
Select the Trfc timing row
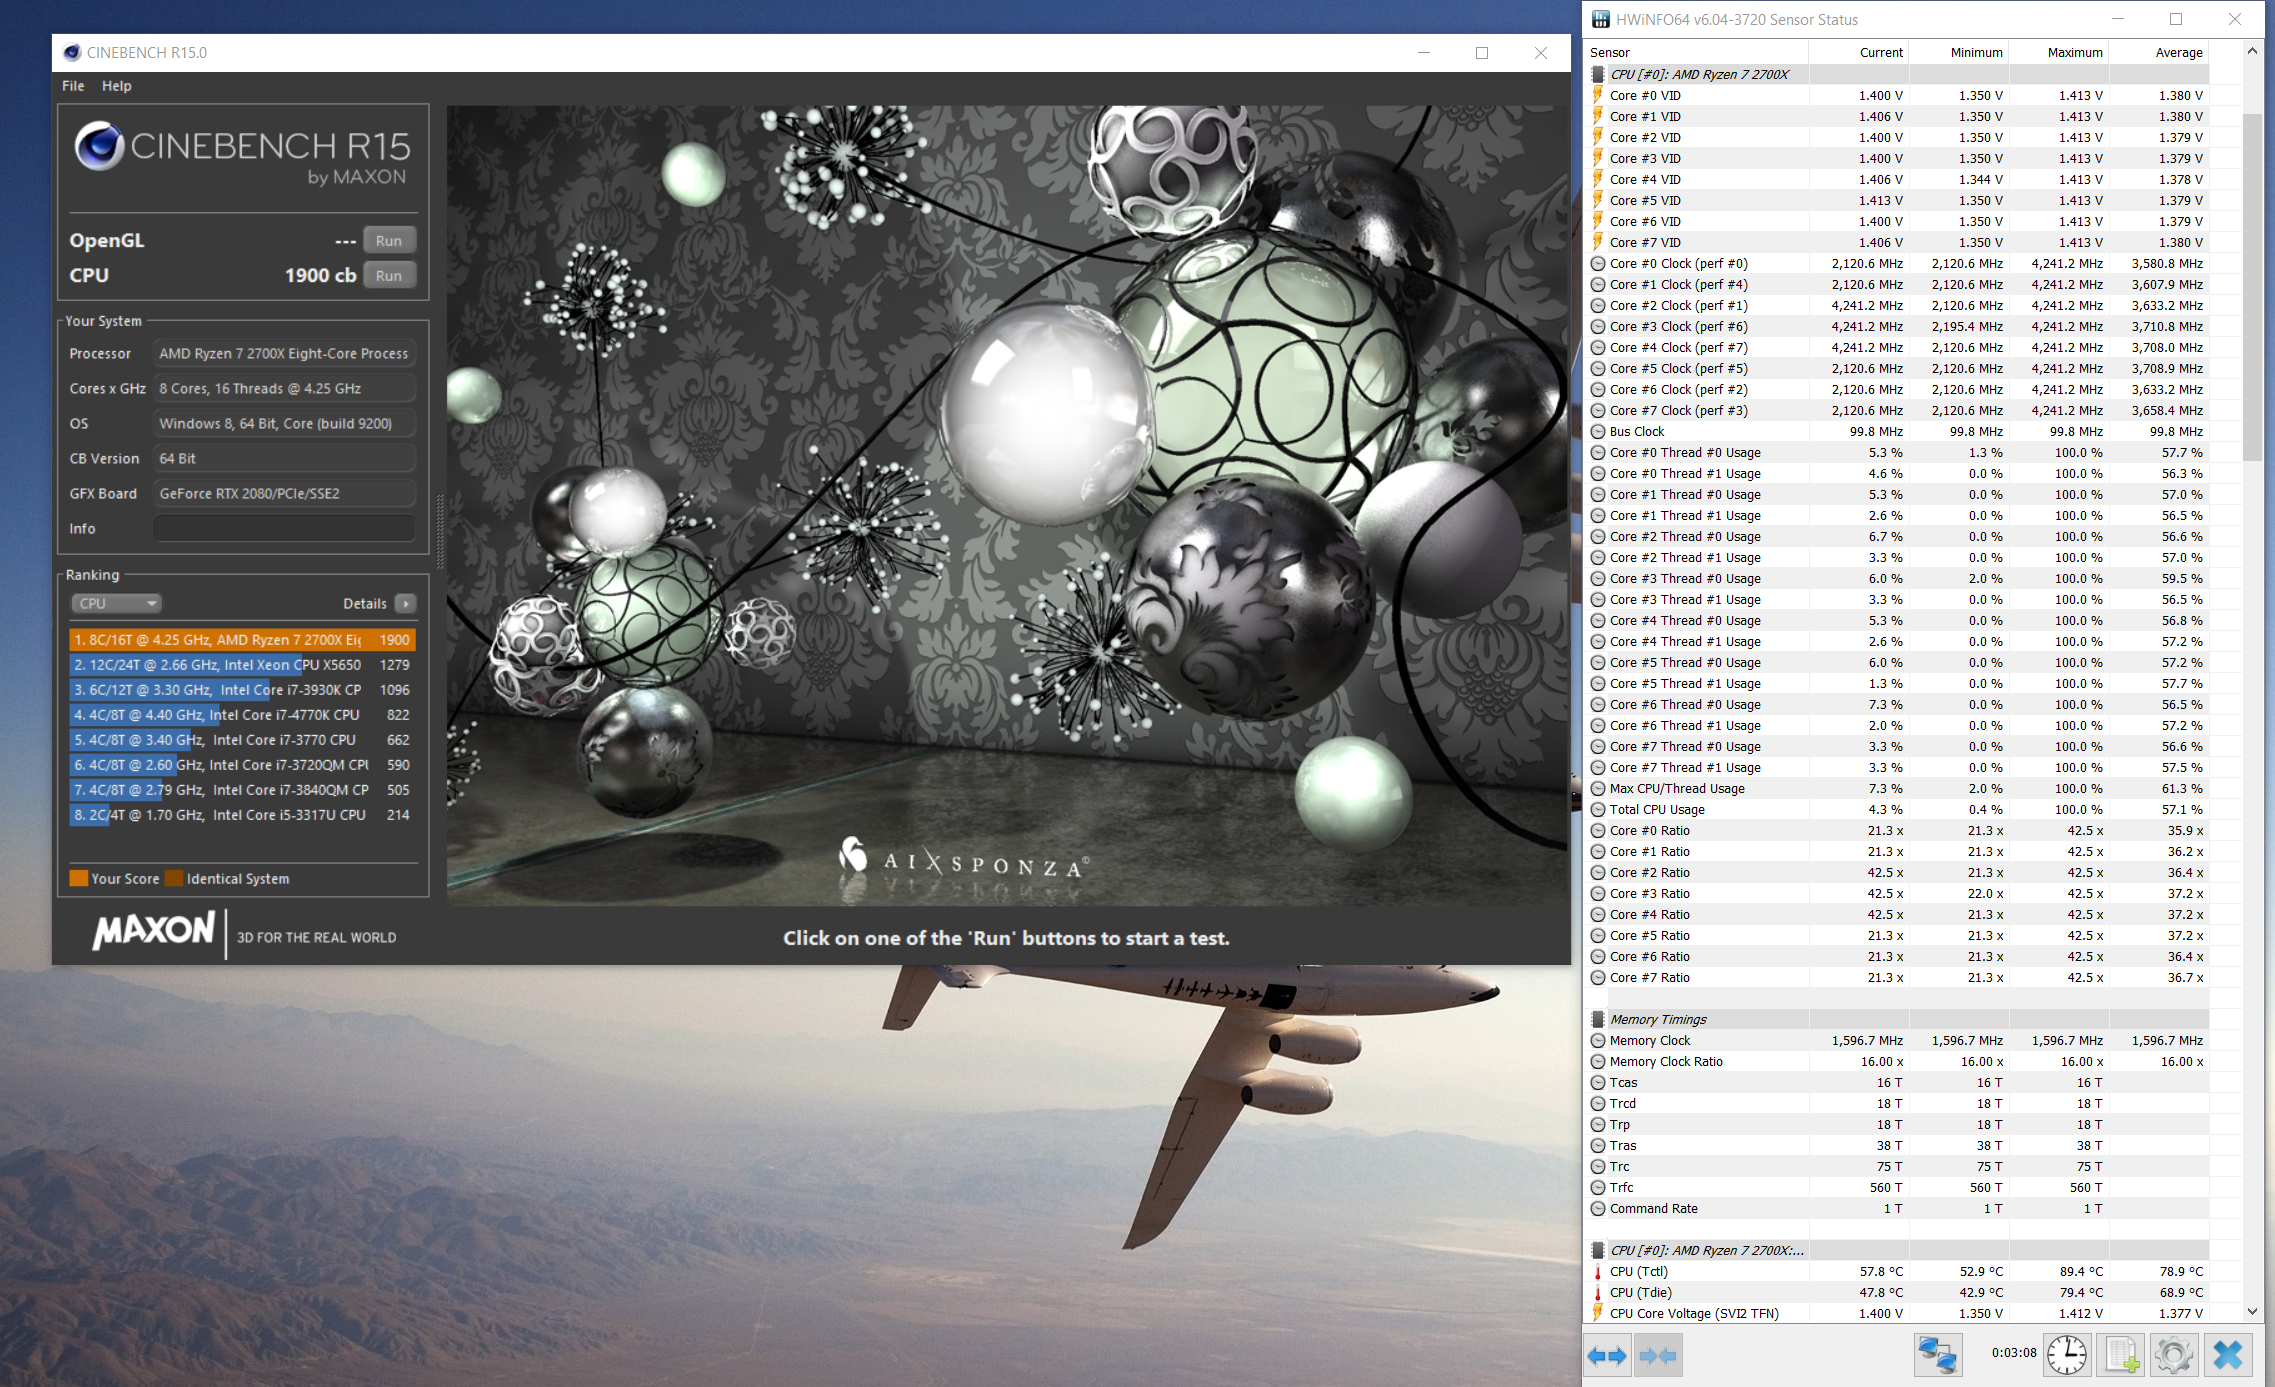1897,1187
